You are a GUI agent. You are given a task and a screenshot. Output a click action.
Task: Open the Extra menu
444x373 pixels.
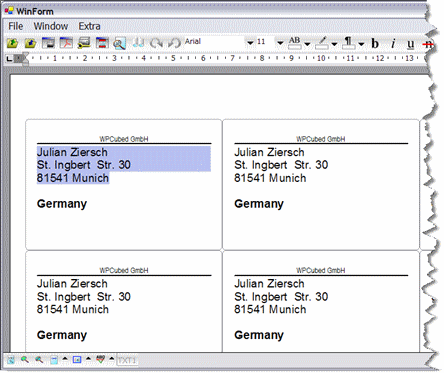(x=89, y=26)
